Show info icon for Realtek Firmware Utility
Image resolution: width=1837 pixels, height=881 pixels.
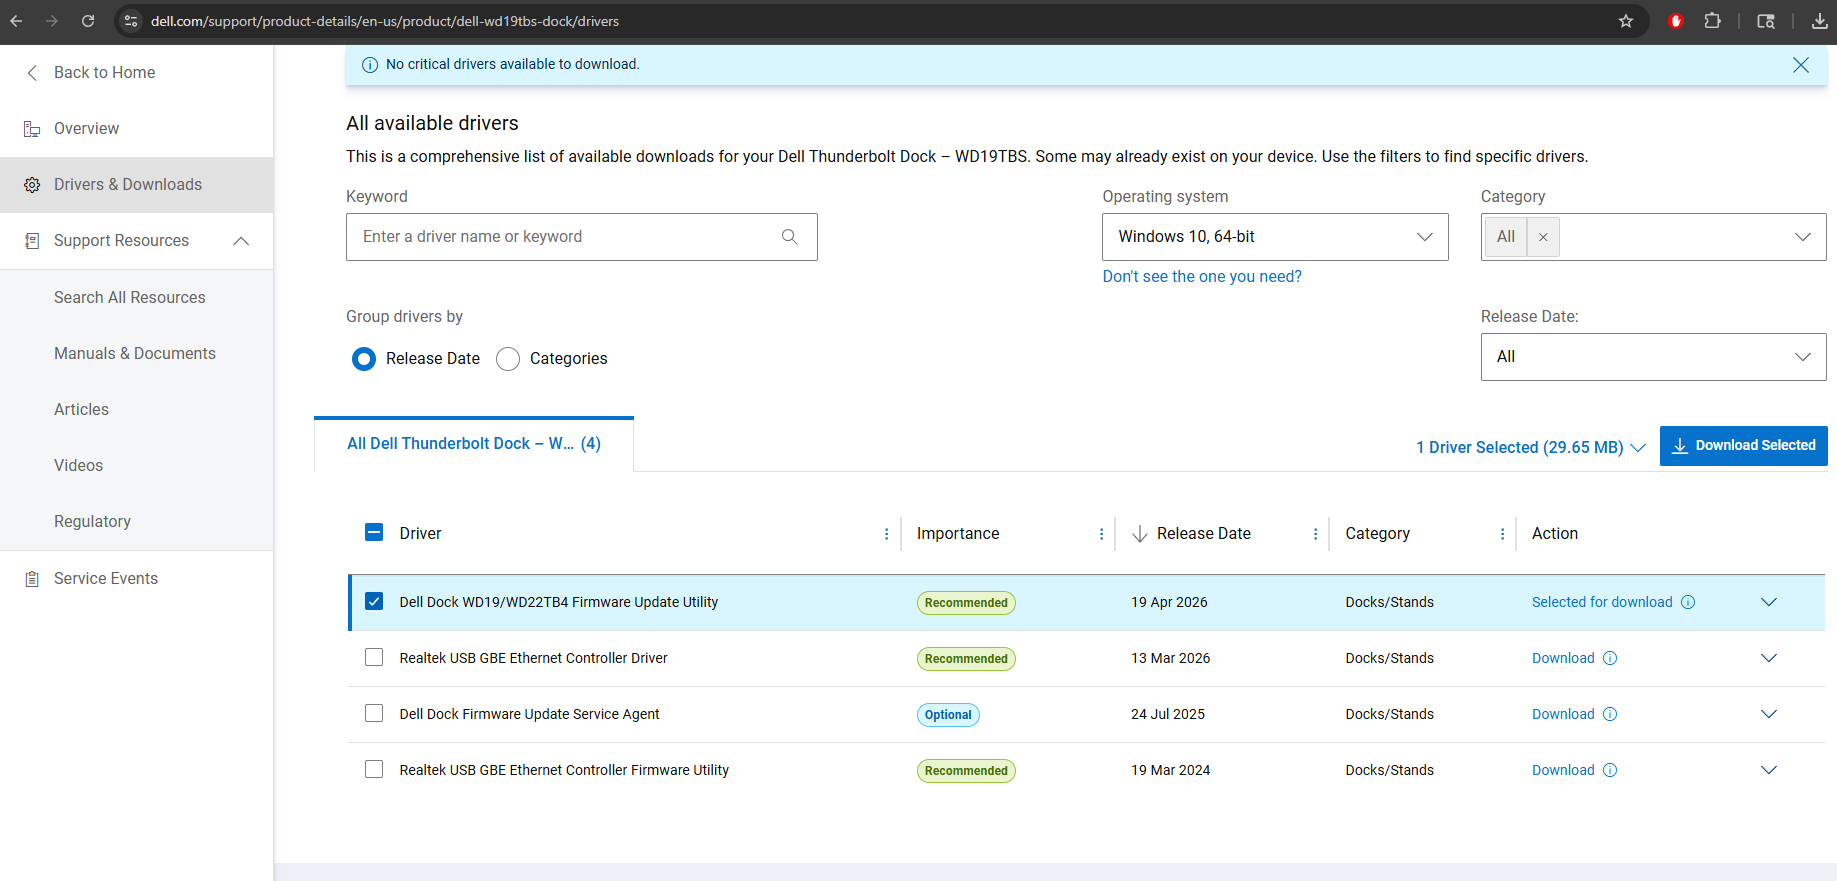pyautogui.click(x=1610, y=770)
